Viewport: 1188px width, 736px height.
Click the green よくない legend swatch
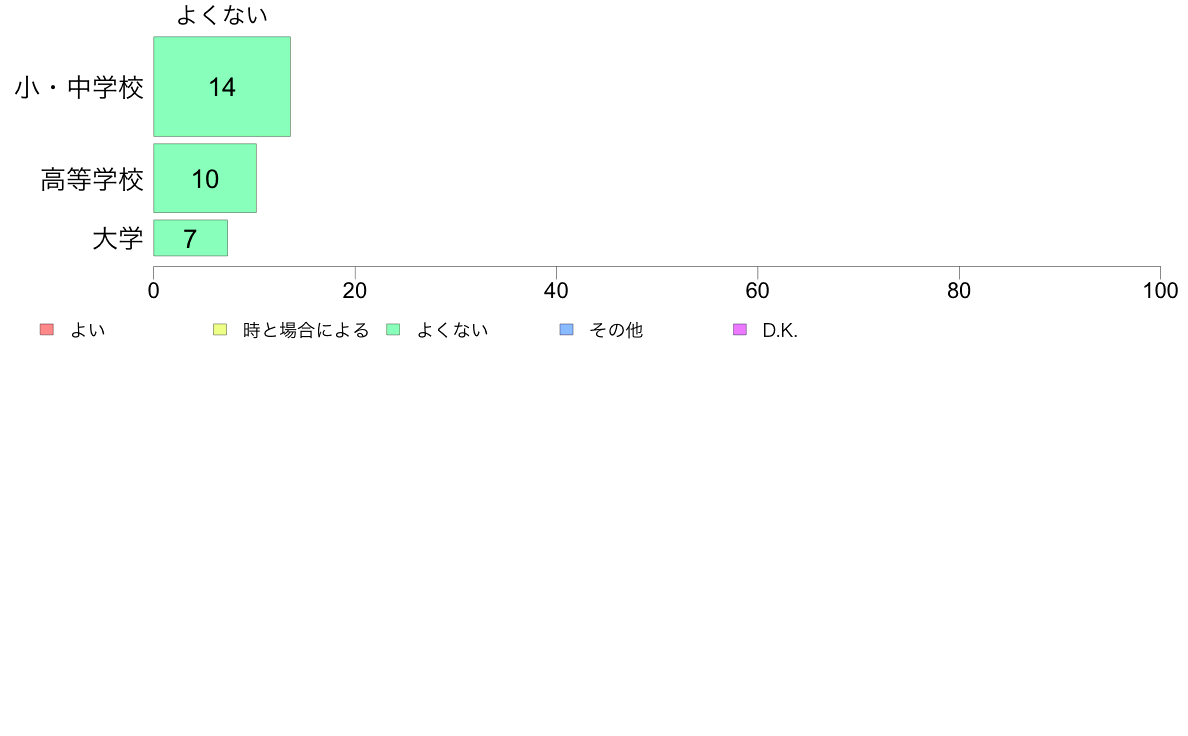393,330
